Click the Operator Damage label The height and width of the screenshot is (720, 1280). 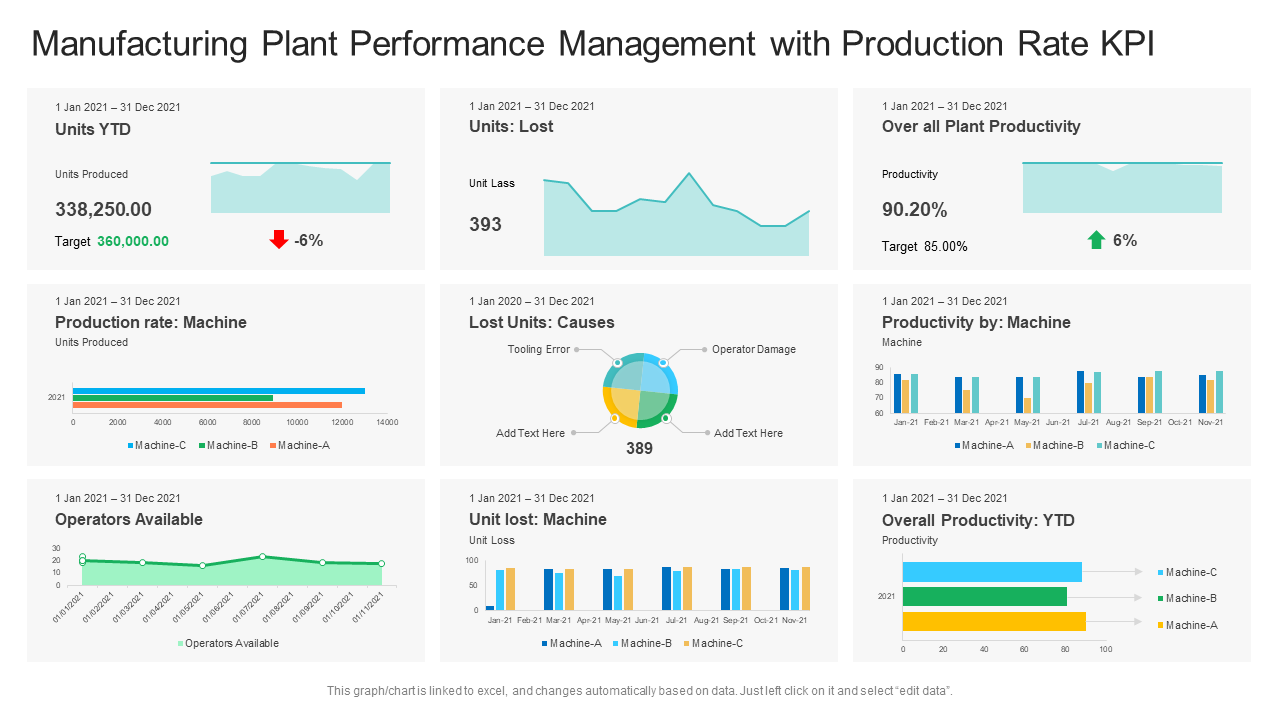click(754, 349)
